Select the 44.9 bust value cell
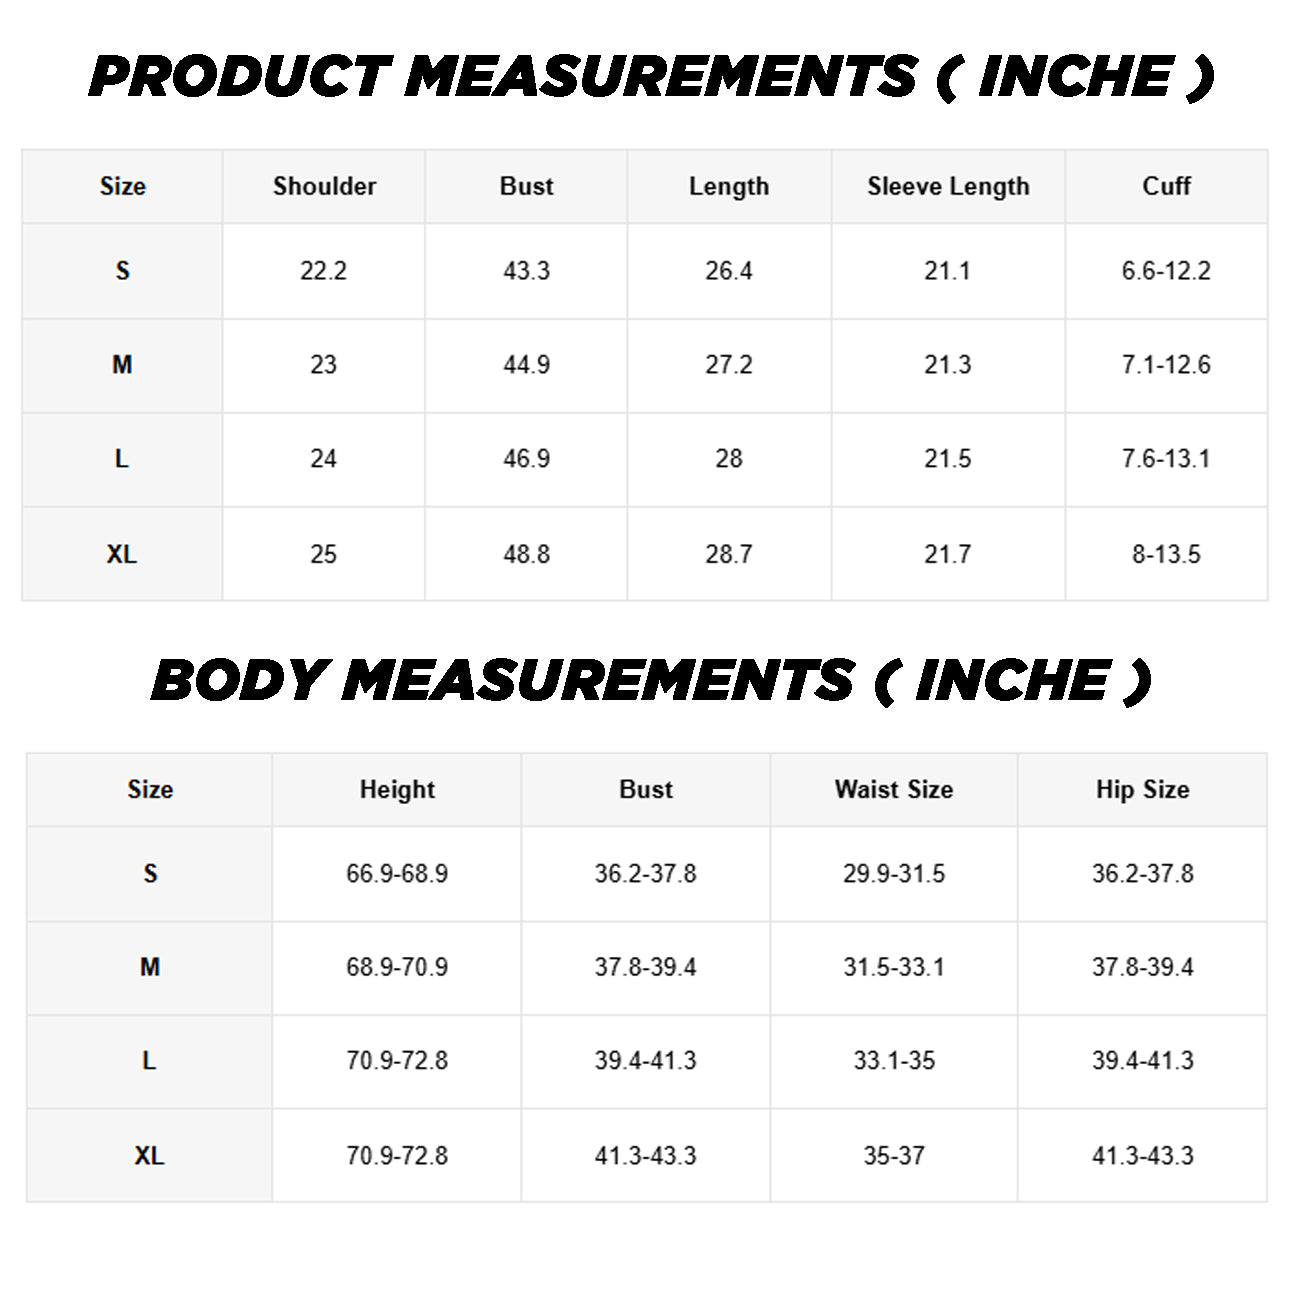 [526, 365]
